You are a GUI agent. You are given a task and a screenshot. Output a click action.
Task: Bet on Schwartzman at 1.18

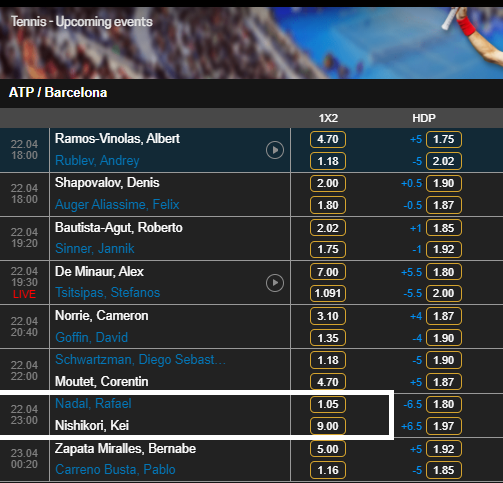(328, 360)
